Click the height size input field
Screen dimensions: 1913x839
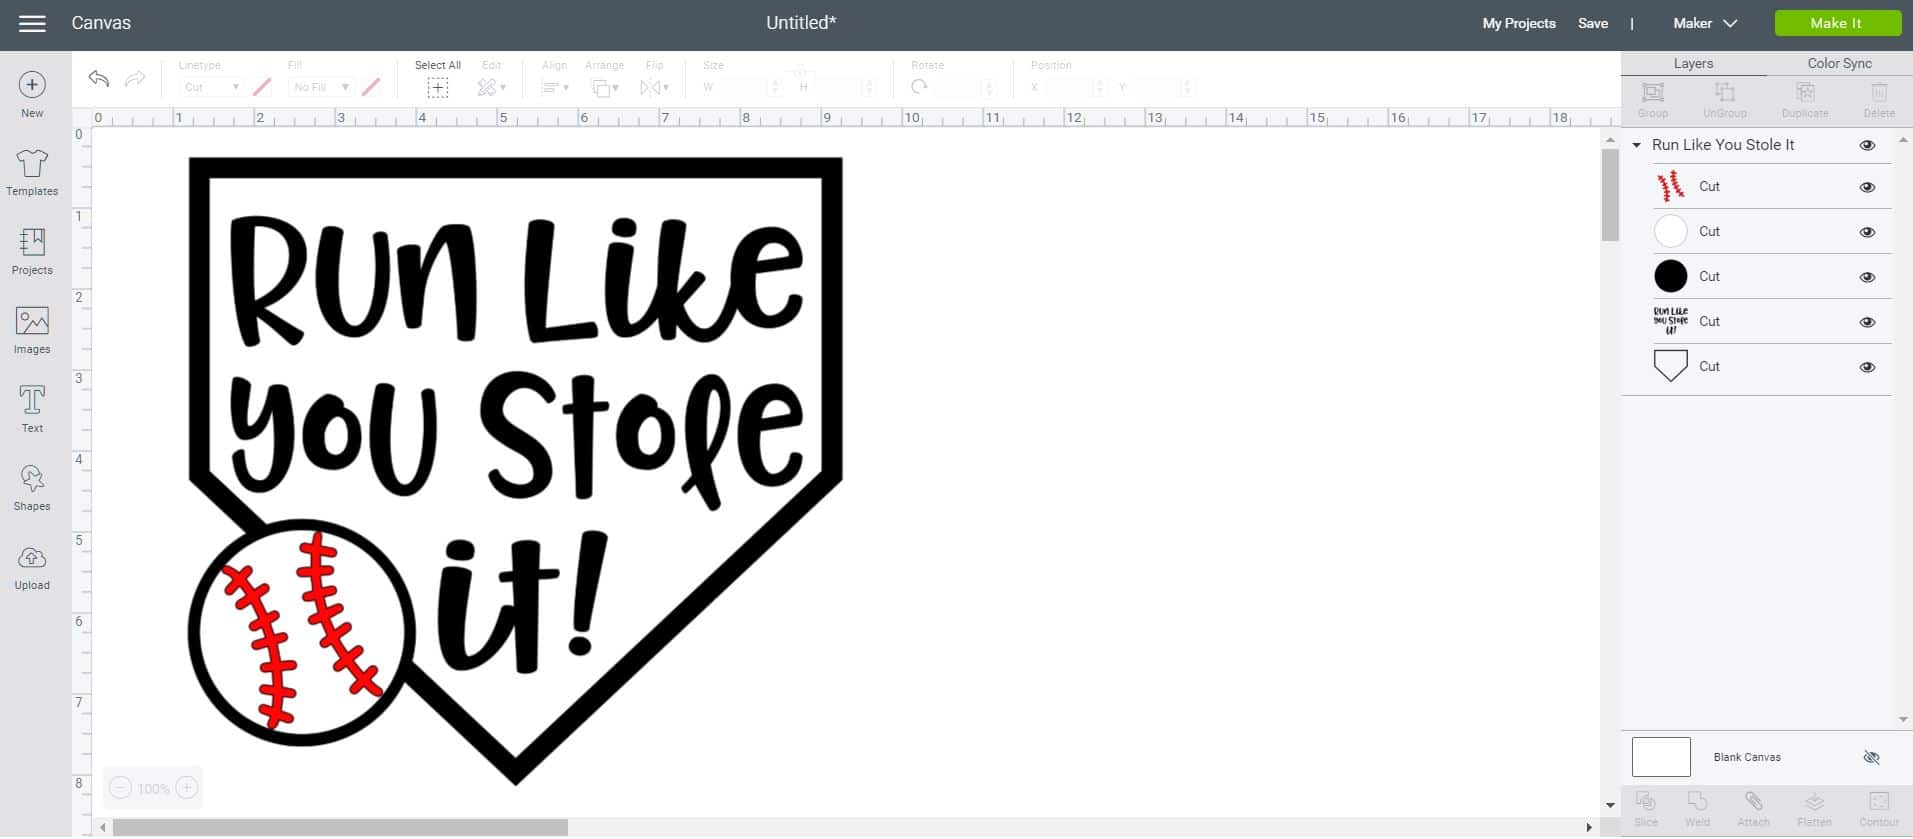pos(844,87)
